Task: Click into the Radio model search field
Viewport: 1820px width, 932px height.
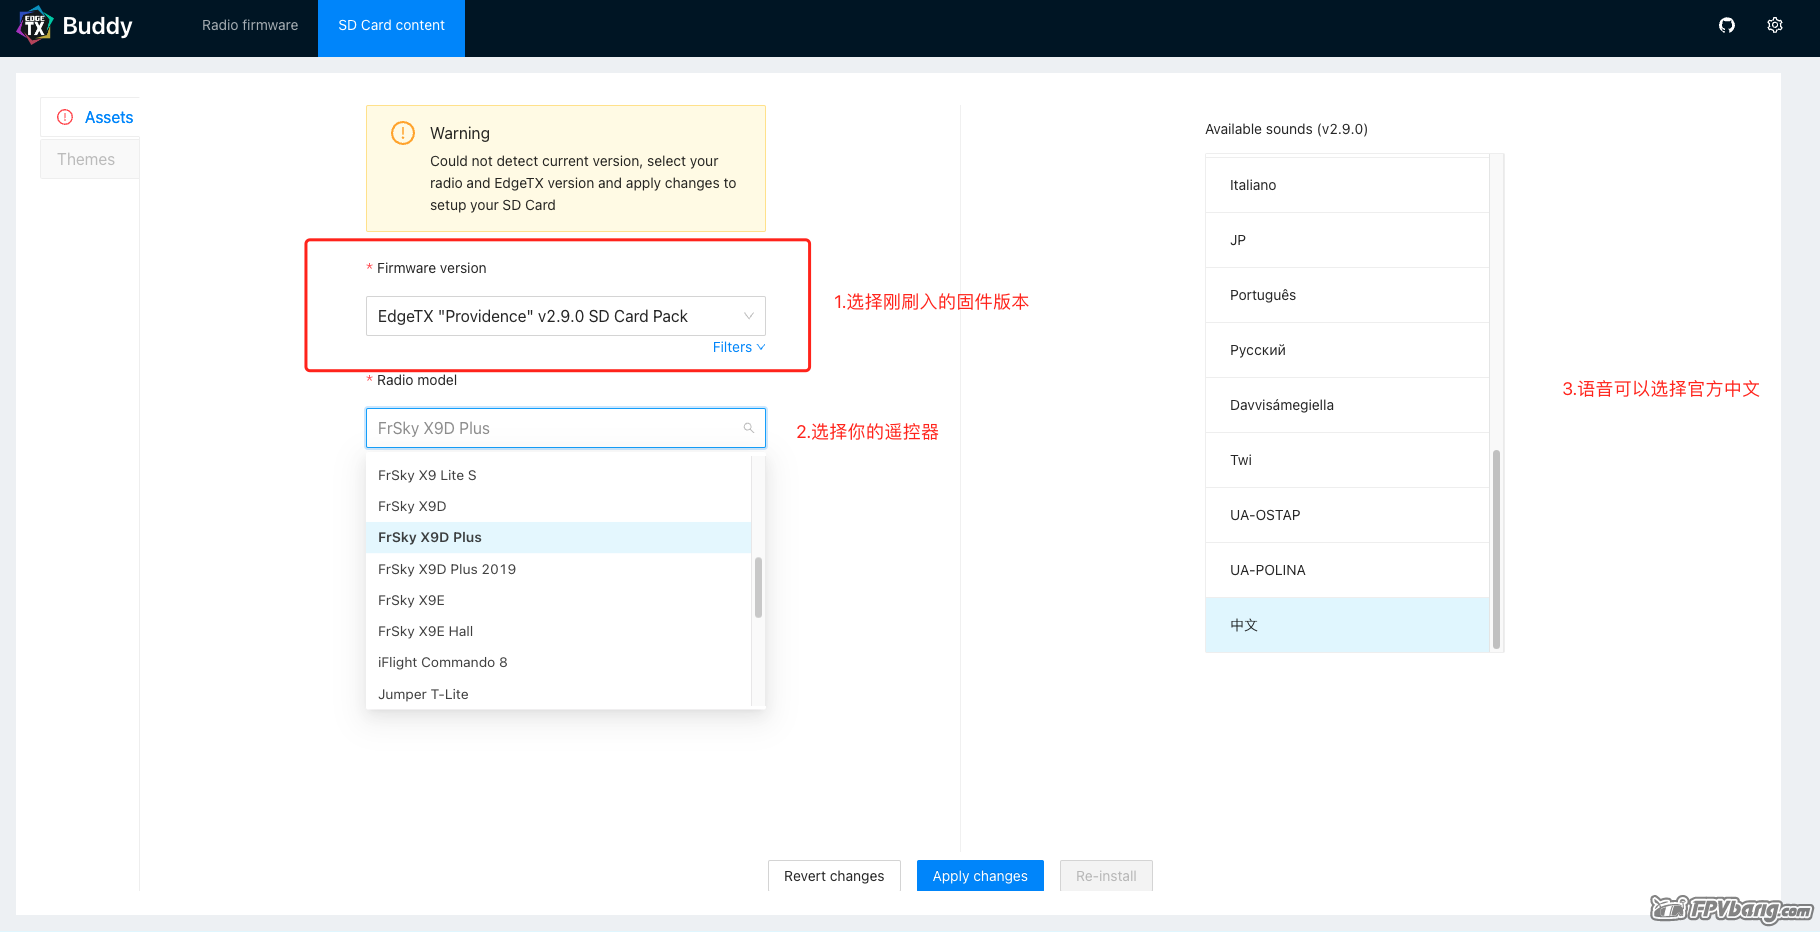Action: (566, 428)
